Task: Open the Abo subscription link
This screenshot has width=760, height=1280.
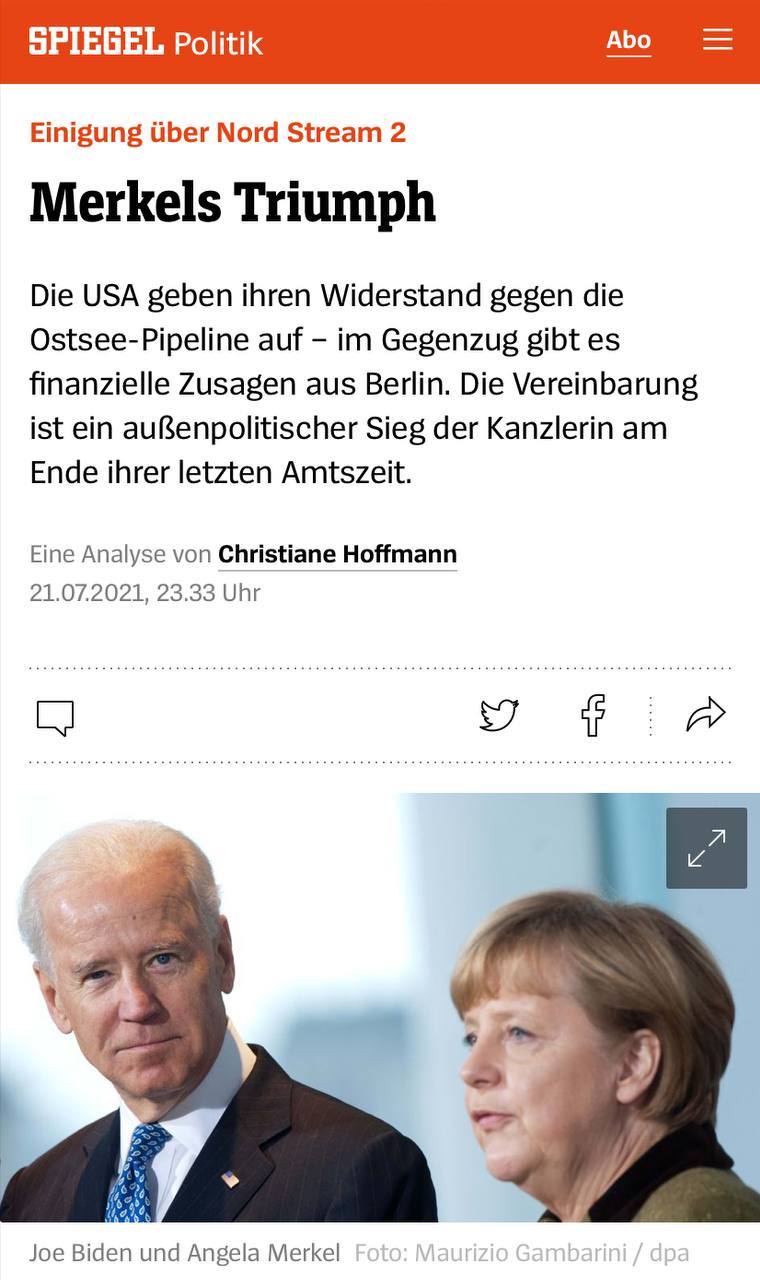Action: 629,41
